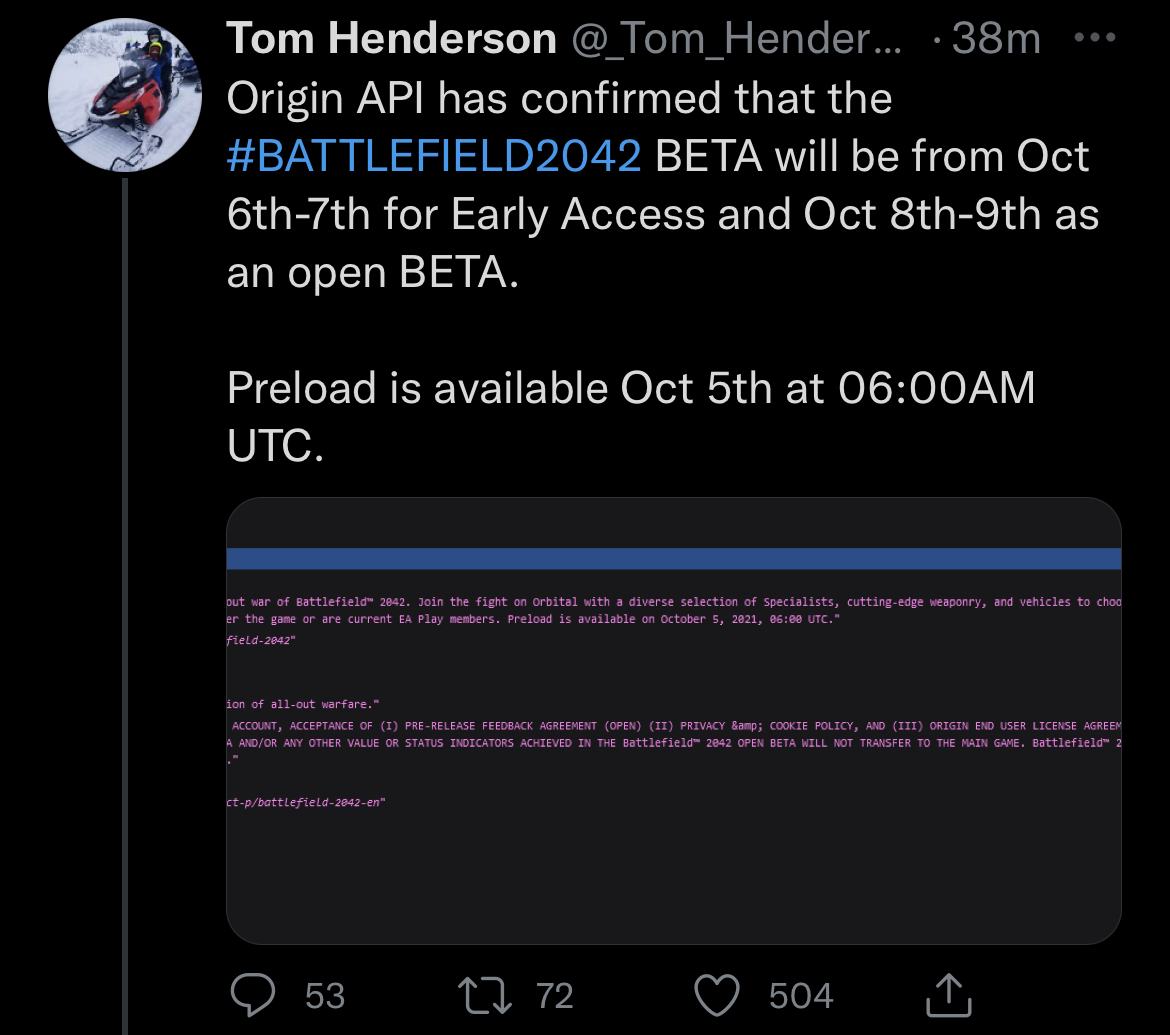Click the reply speech bubble icon
Image resolution: width=1170 pixels, height=1035 pixels.
[253, 995]
